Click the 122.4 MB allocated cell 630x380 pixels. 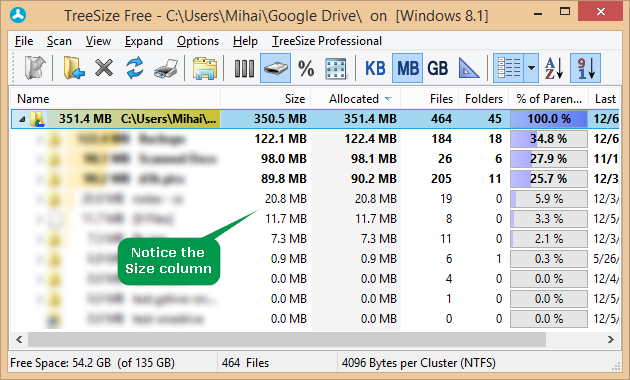coord(370,139)
